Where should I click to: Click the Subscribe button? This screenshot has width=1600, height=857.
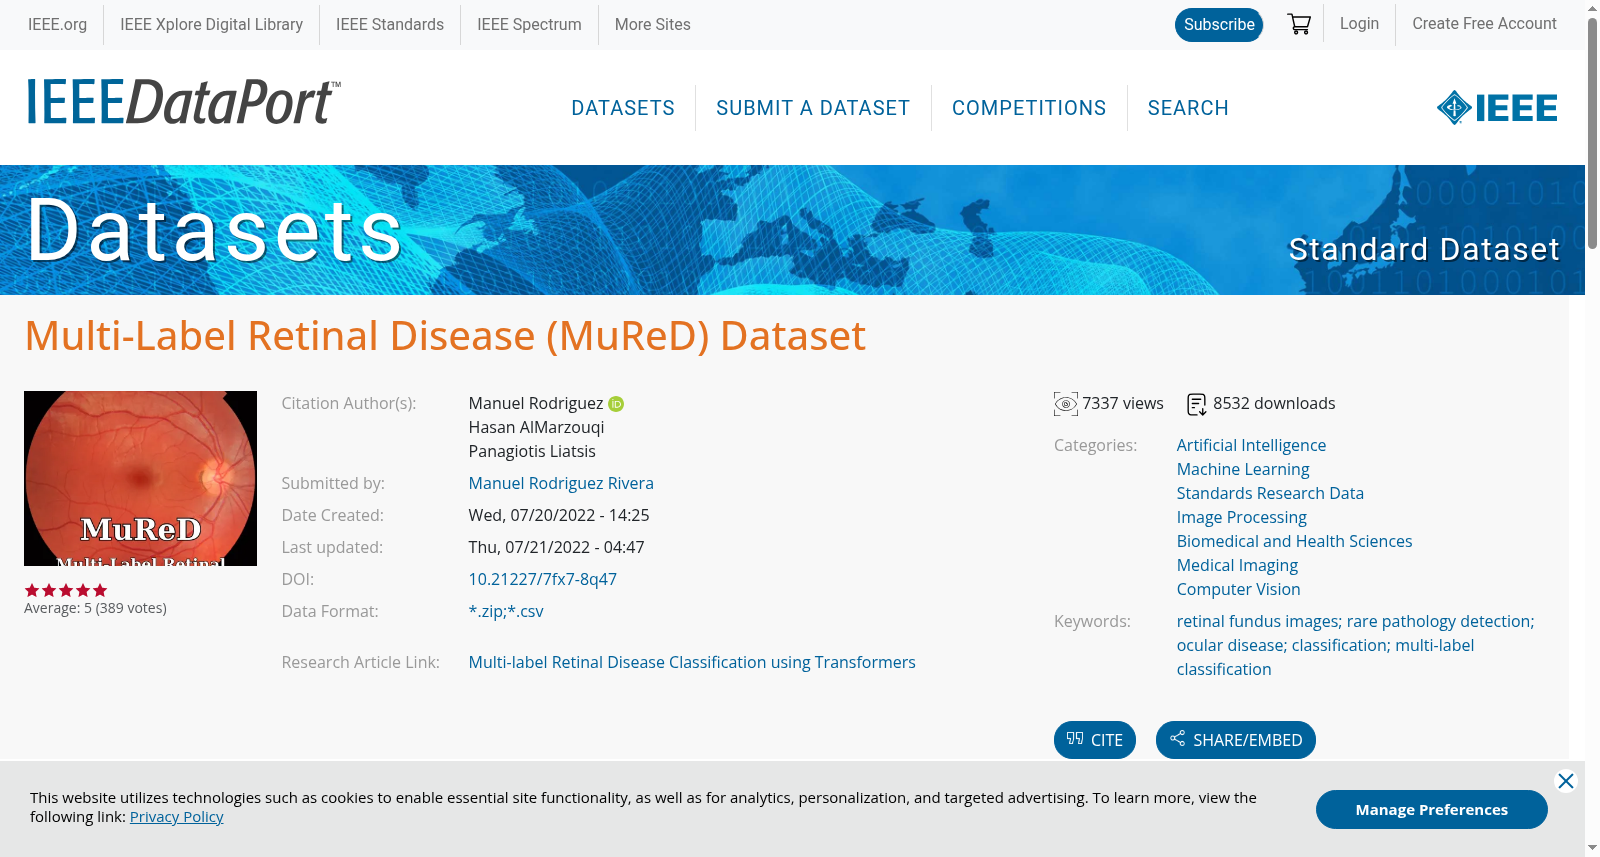(1219, 25)
